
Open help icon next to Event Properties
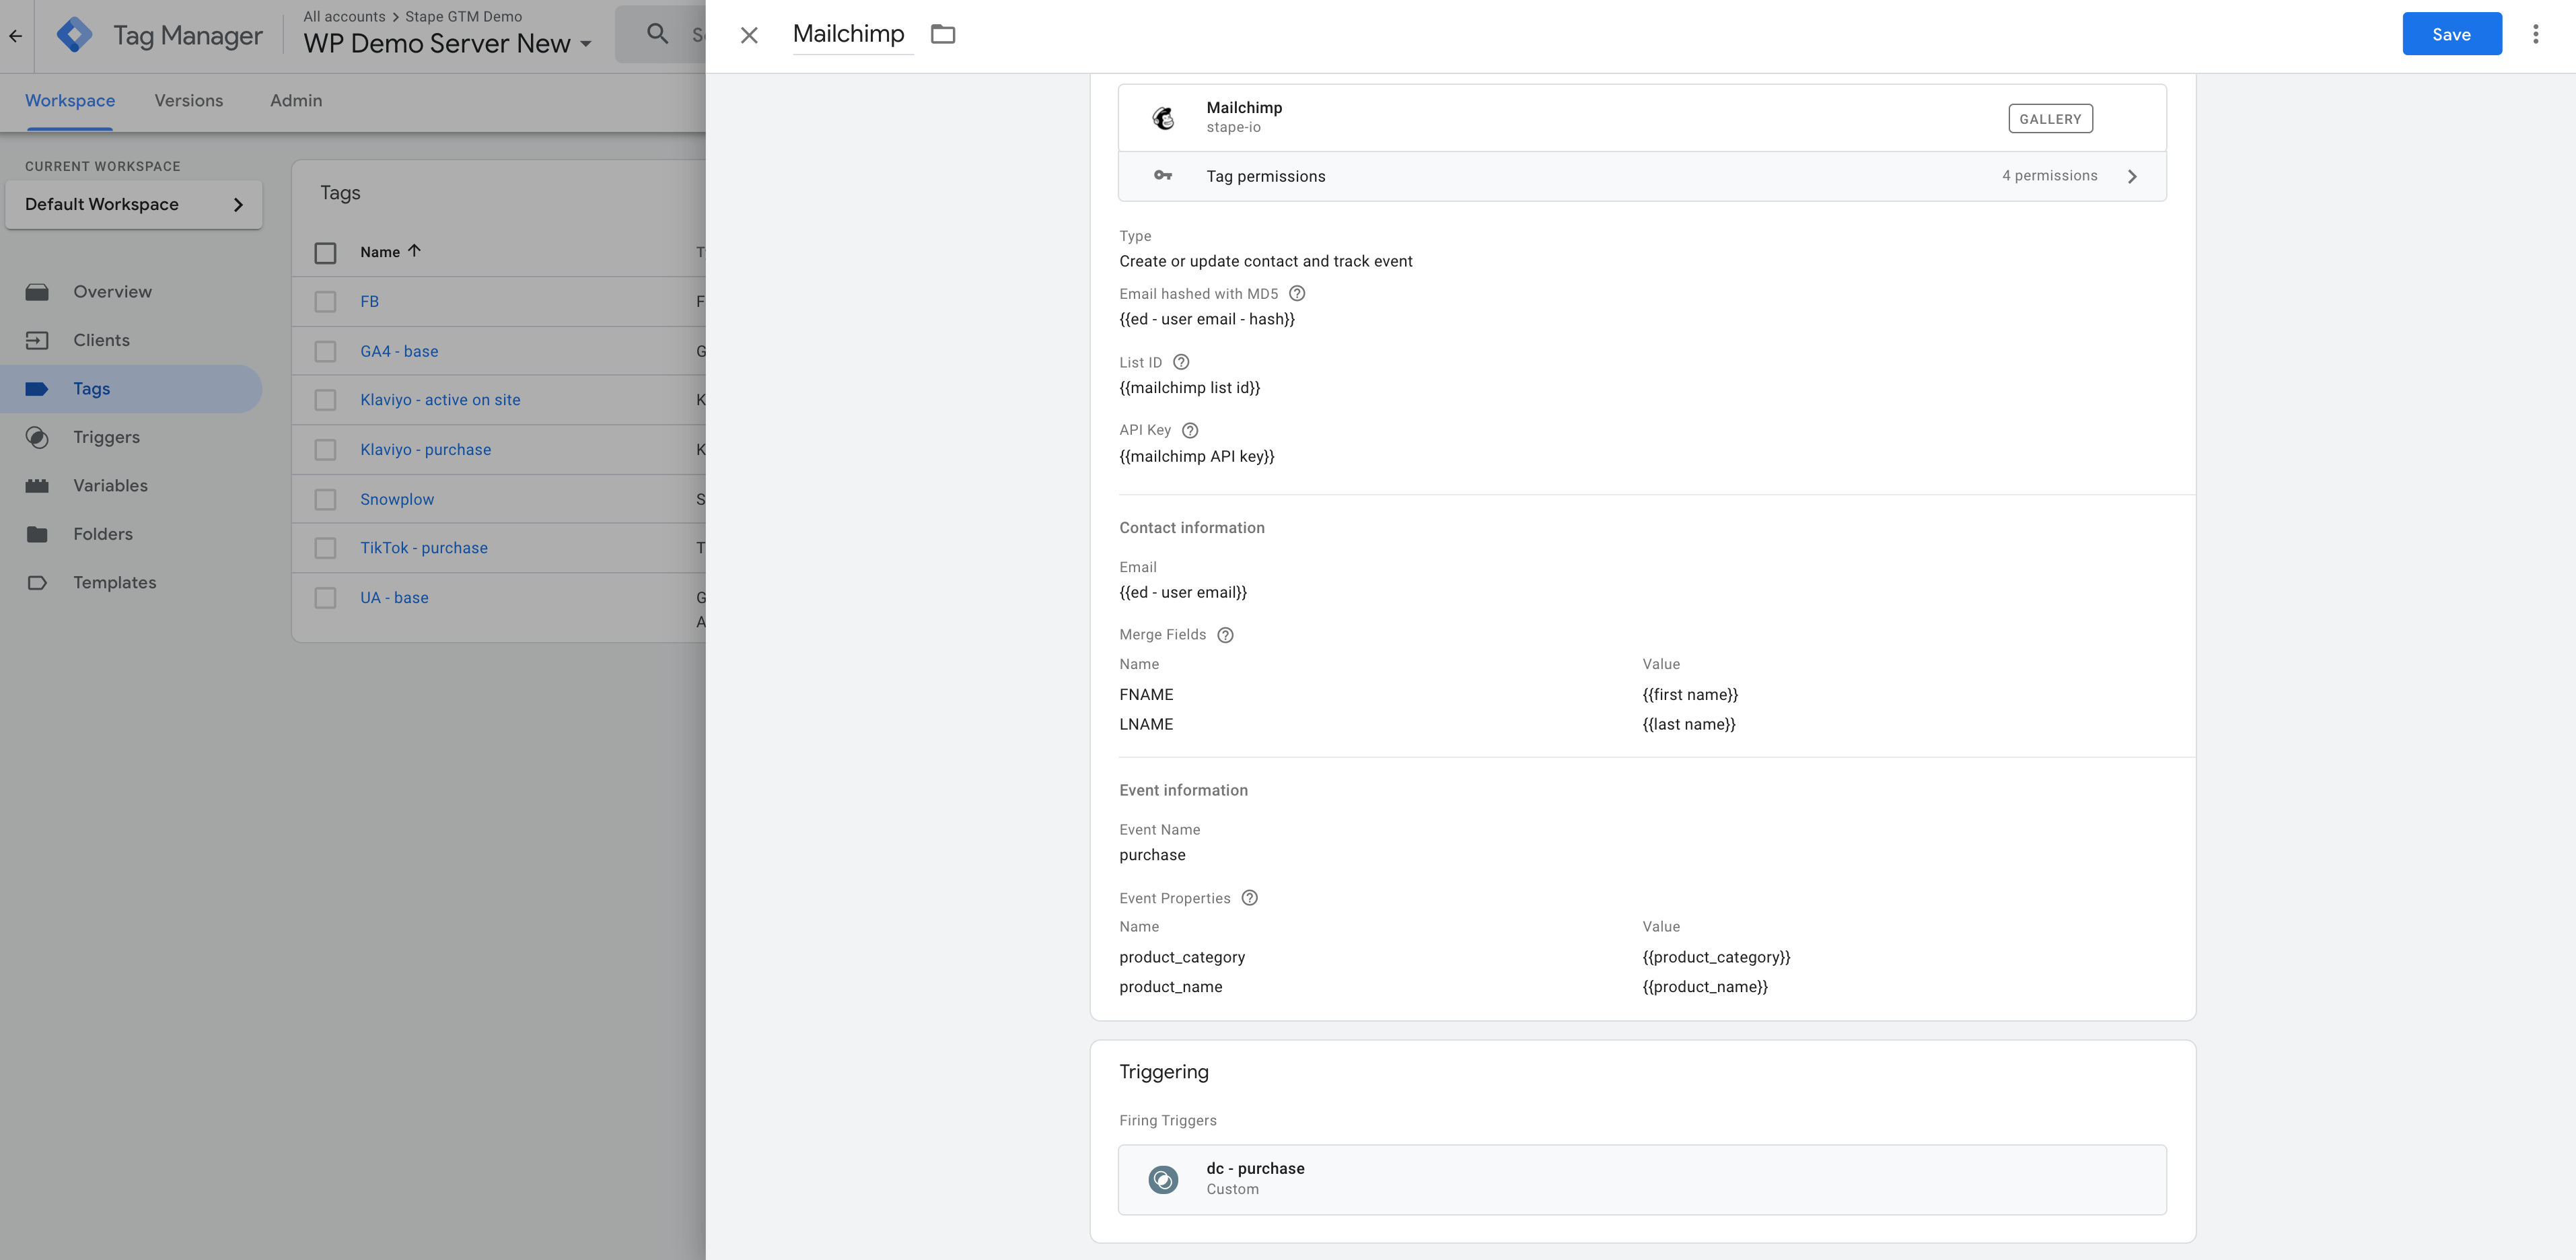1250,898
